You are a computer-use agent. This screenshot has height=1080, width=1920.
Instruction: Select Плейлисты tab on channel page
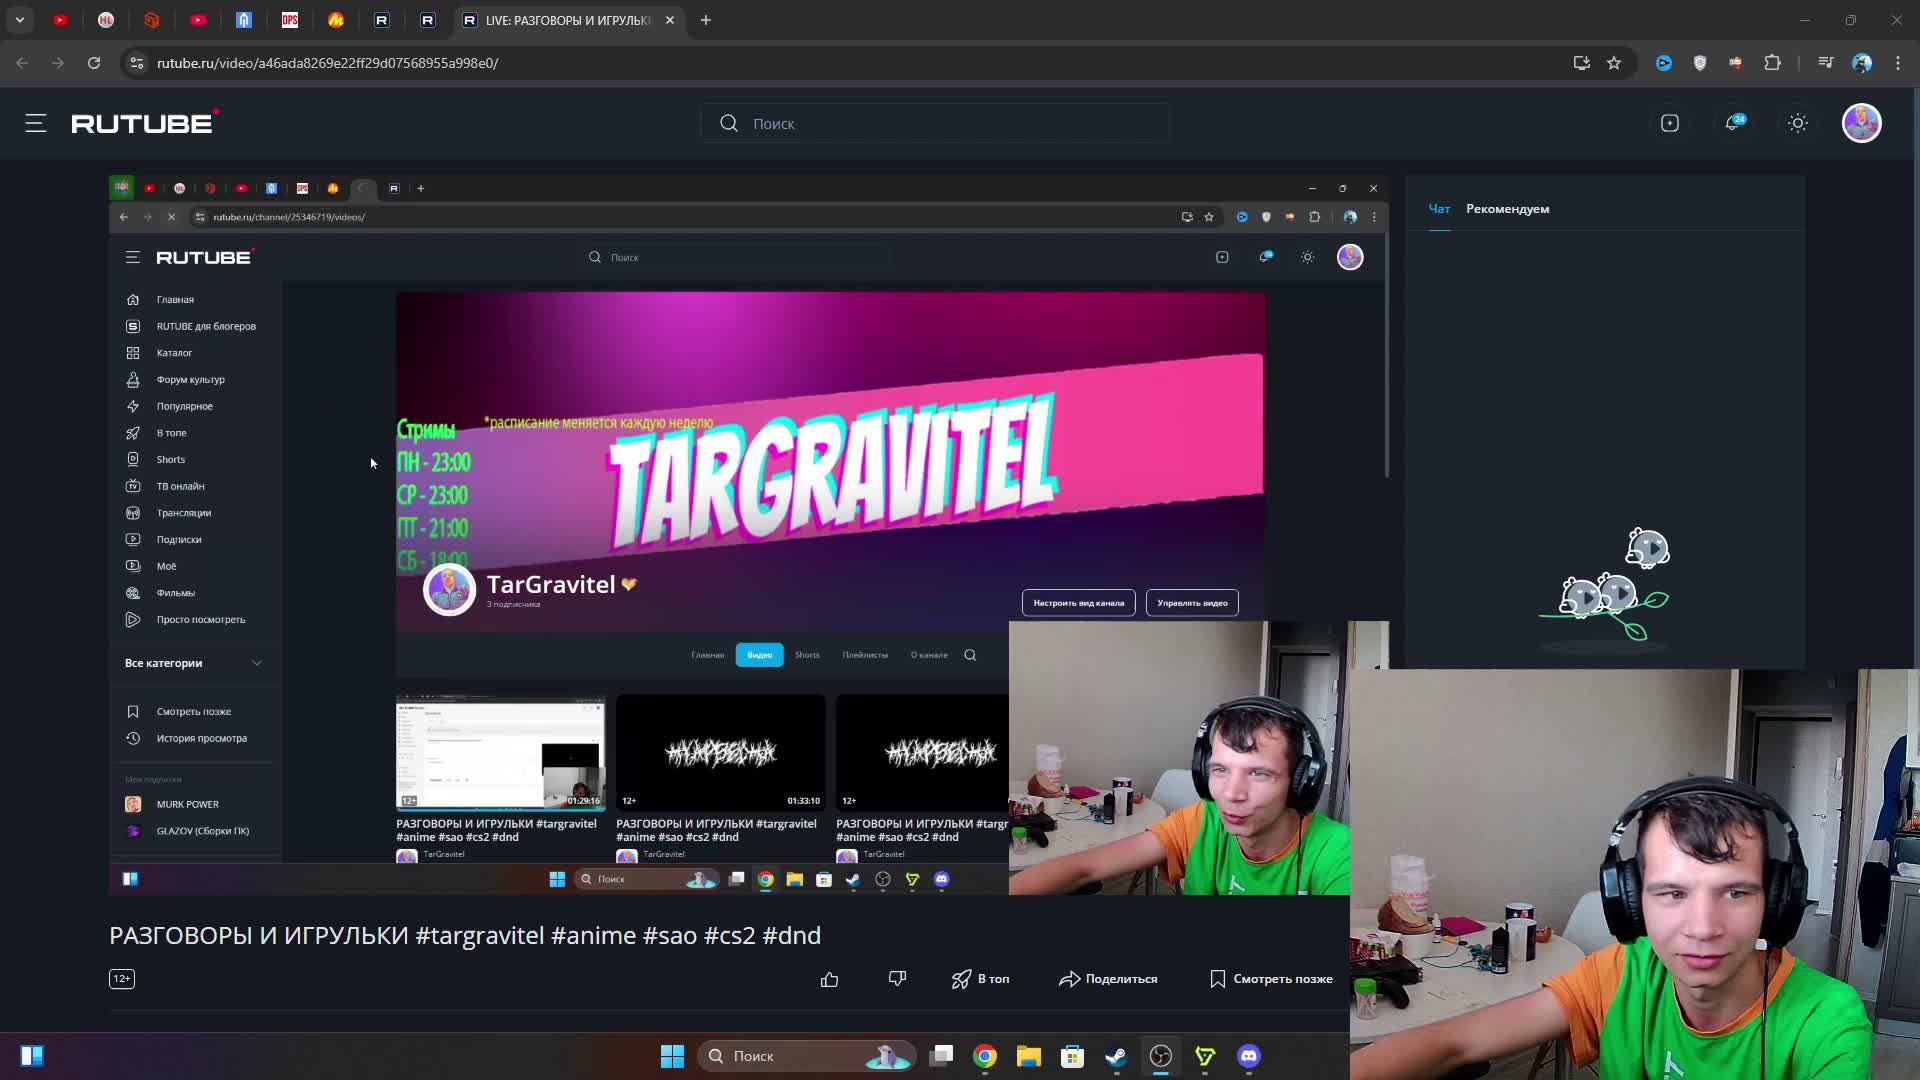click(865, 655)
